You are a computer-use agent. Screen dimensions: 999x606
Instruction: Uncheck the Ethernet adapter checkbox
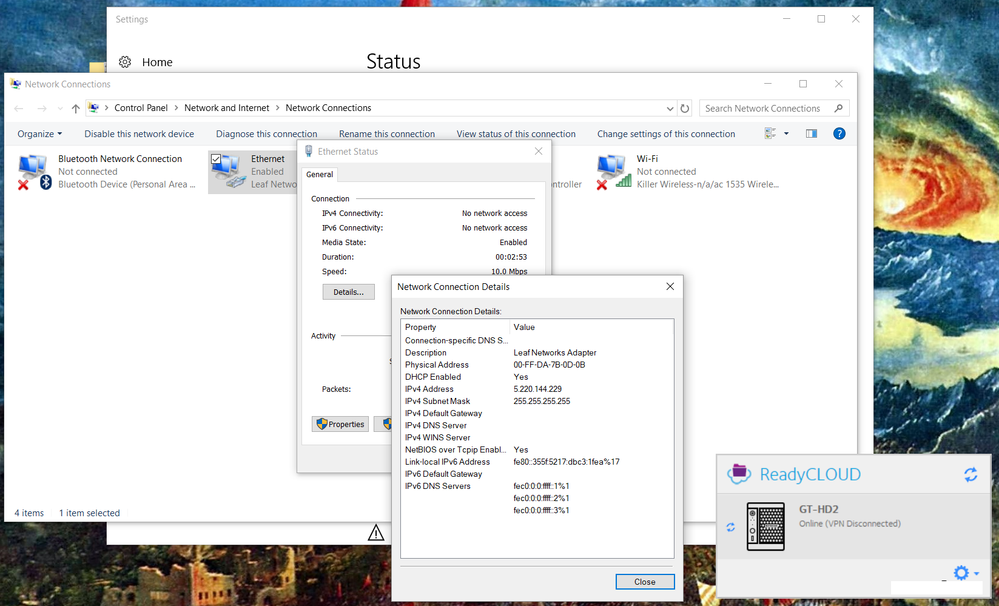coord(217,159)
